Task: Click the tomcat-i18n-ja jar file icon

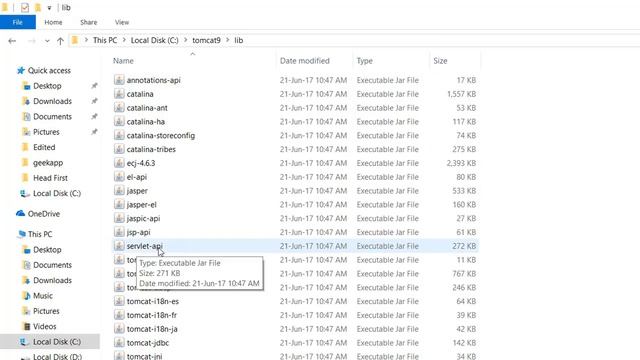Action: (119, 329)
